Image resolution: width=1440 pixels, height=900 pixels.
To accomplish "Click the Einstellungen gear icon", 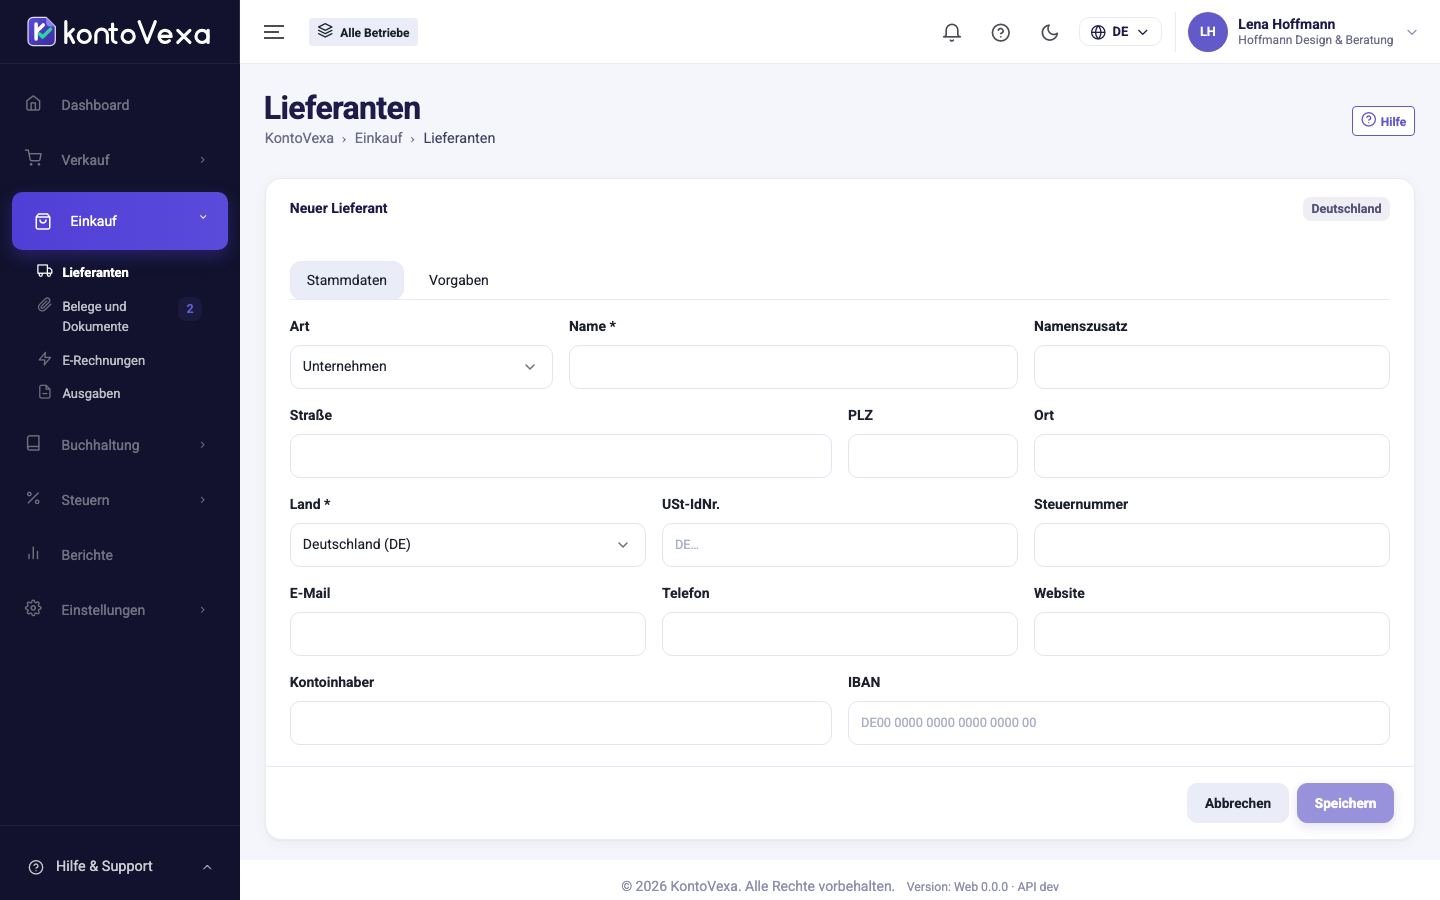I will point(34,609).
